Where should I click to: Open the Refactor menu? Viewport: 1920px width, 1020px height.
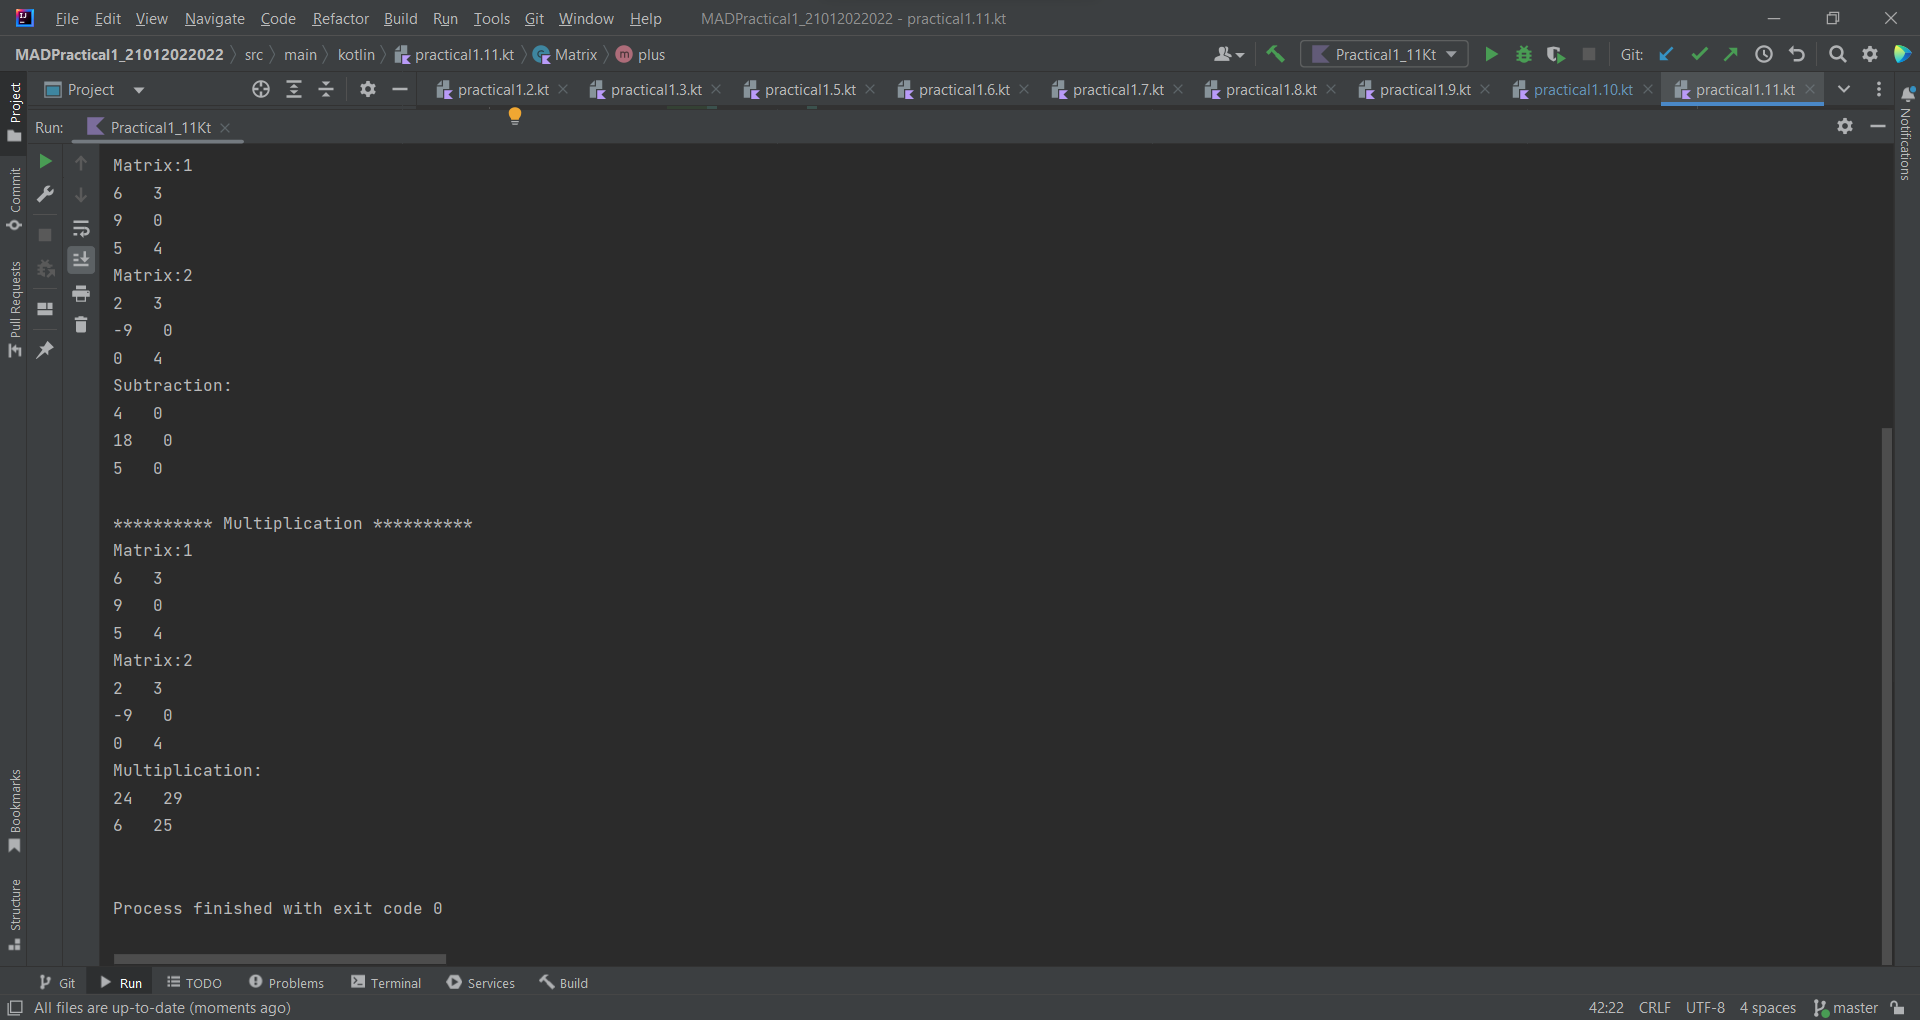[x=340, y=19]
